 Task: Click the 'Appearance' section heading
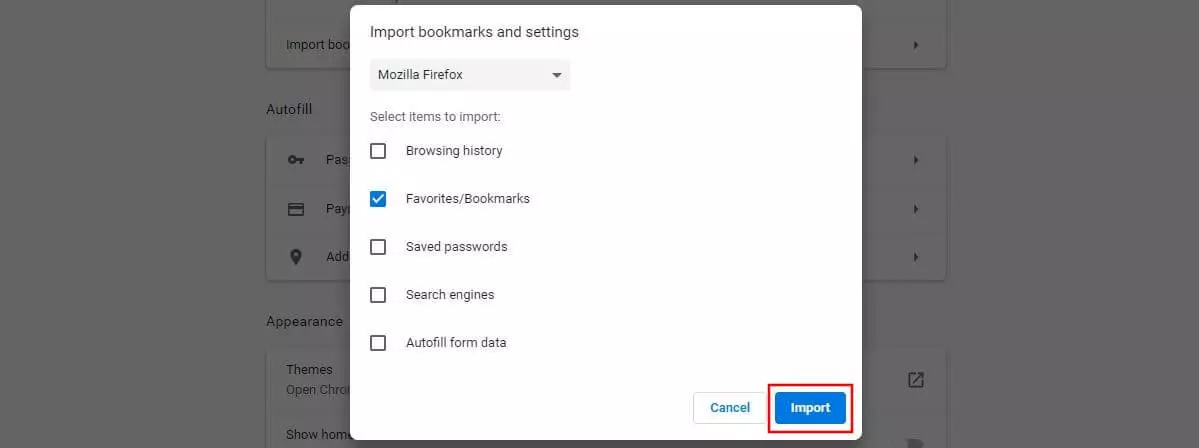304,321
